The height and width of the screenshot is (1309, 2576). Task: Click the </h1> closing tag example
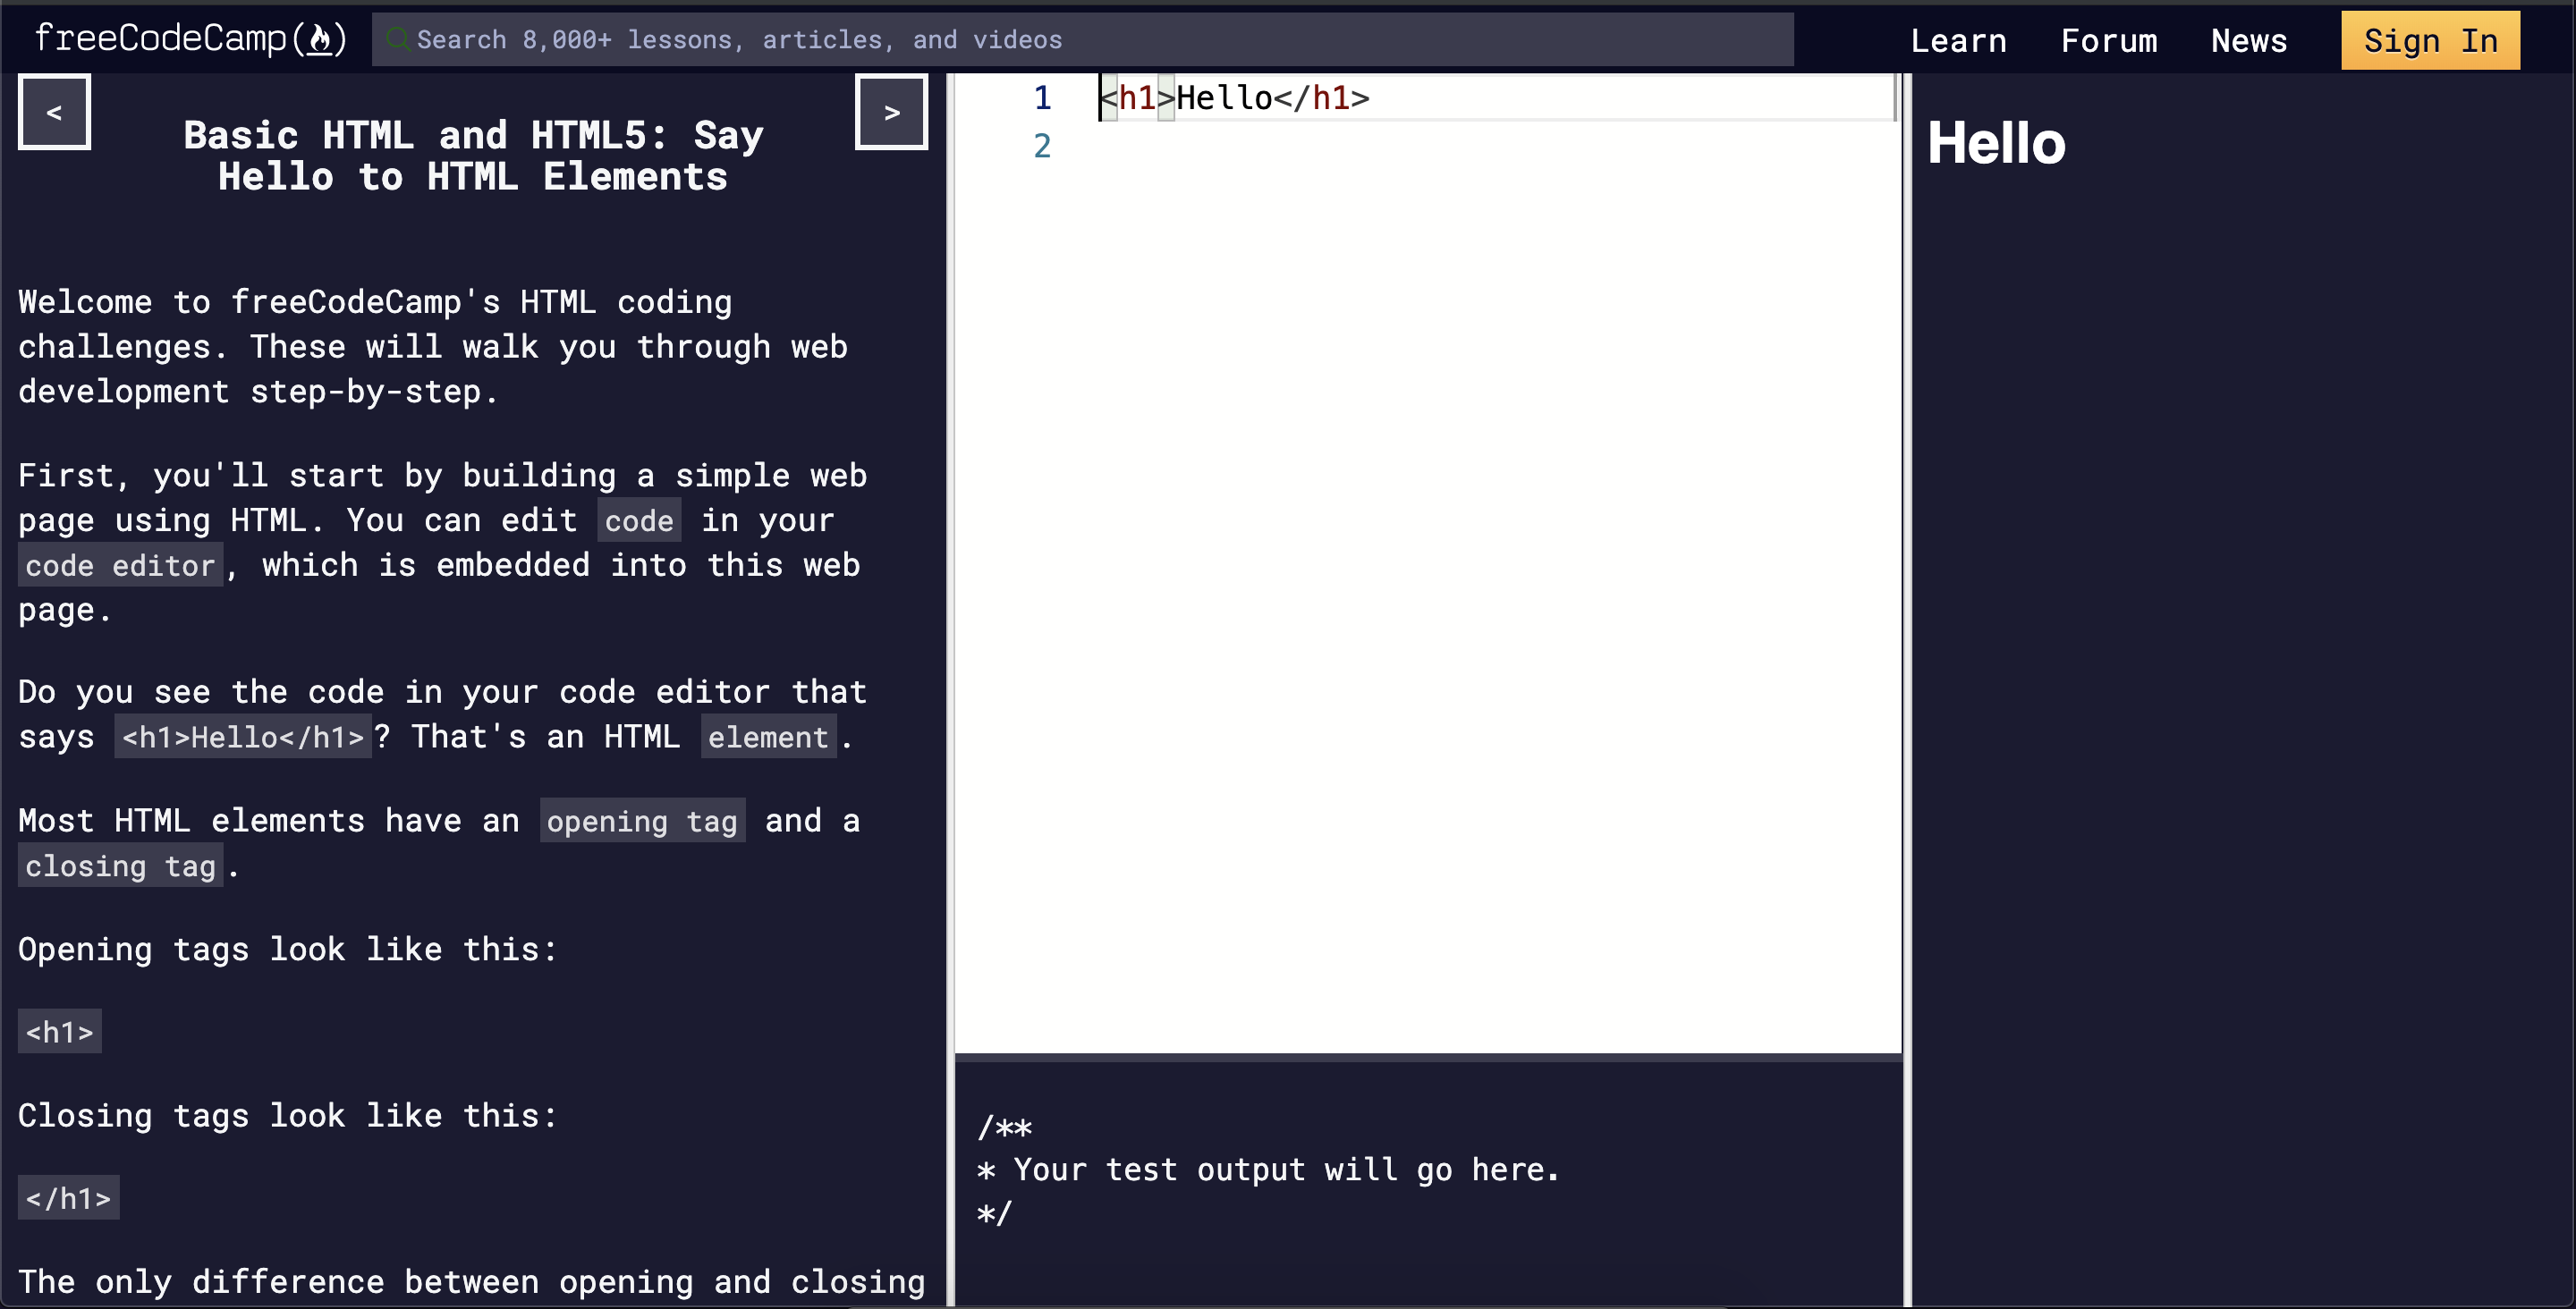tap(69, 1198)
